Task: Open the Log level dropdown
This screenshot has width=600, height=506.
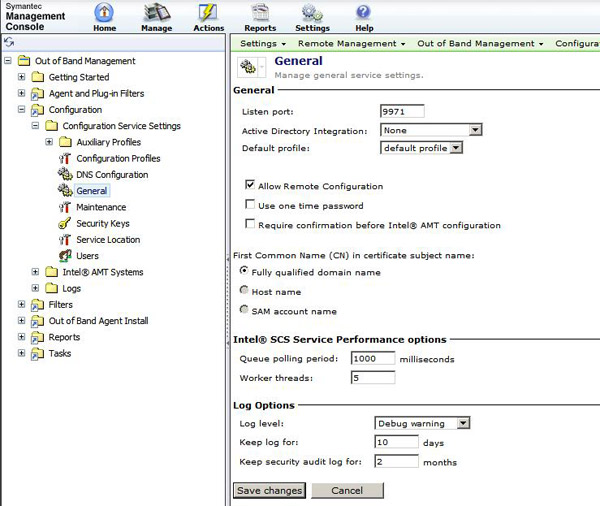Action: pos(422,423)
